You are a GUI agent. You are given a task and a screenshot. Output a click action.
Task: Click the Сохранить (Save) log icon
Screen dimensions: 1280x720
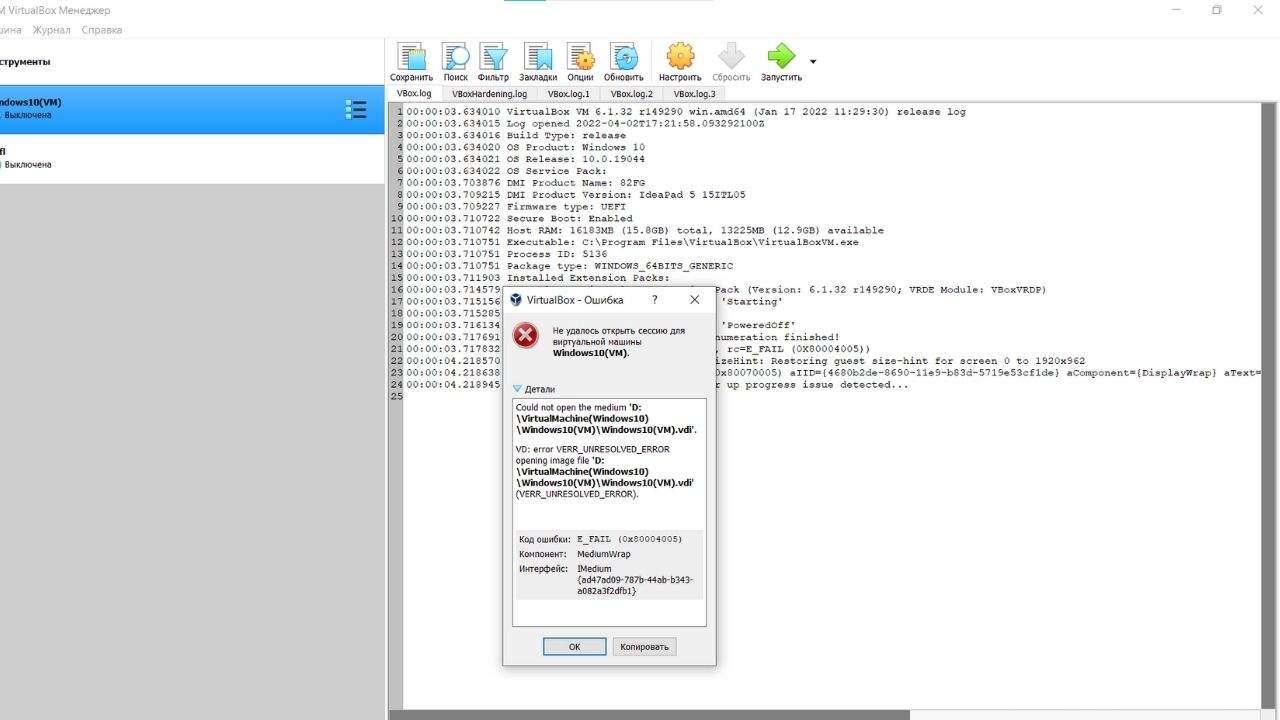coord(411,62)
